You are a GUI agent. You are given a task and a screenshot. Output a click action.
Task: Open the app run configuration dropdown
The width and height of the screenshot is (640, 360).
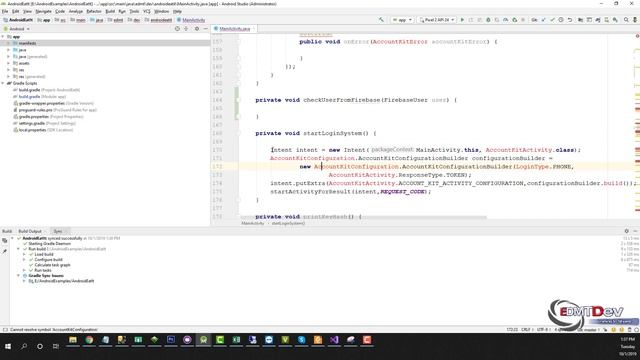[x=402, y=20]
